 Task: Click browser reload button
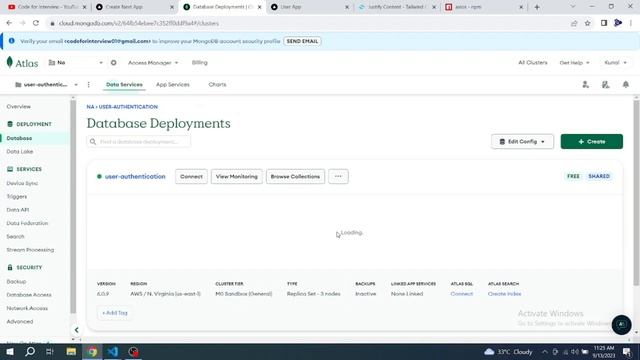(36, 23)
